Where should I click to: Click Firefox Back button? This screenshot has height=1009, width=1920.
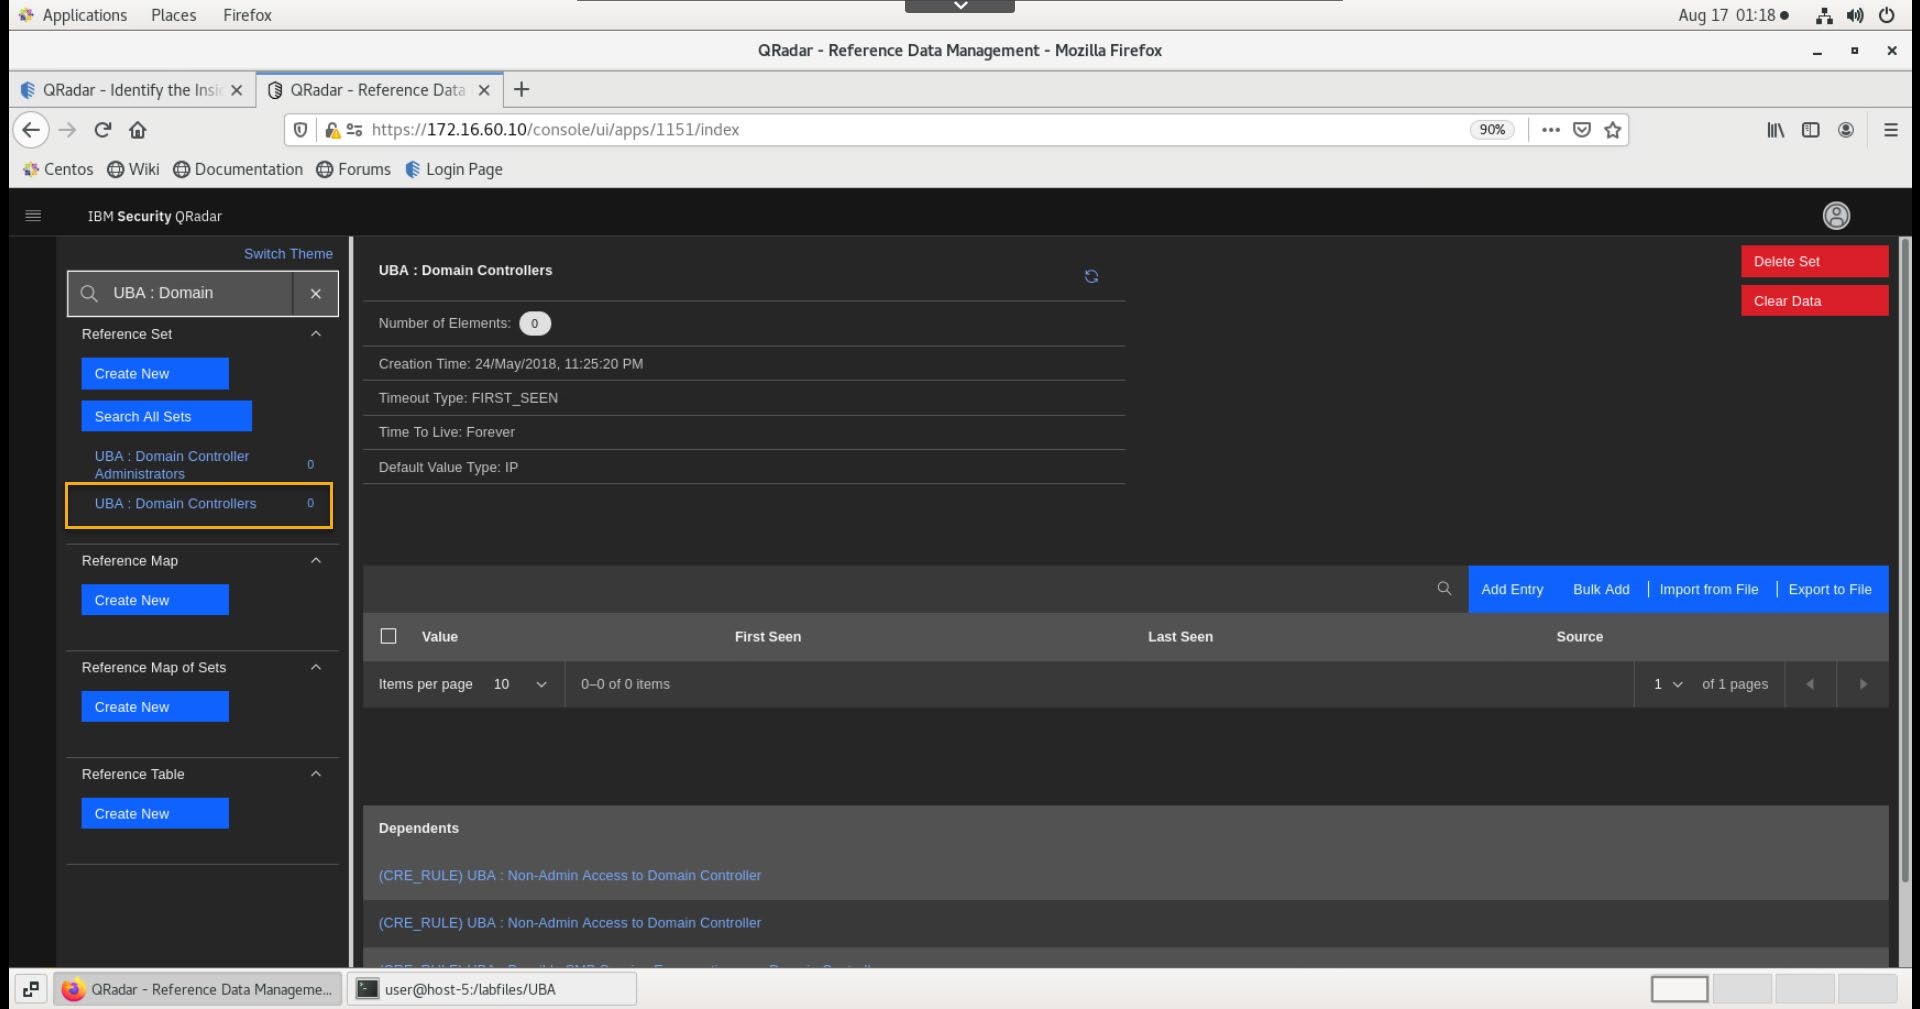(31, 130)
